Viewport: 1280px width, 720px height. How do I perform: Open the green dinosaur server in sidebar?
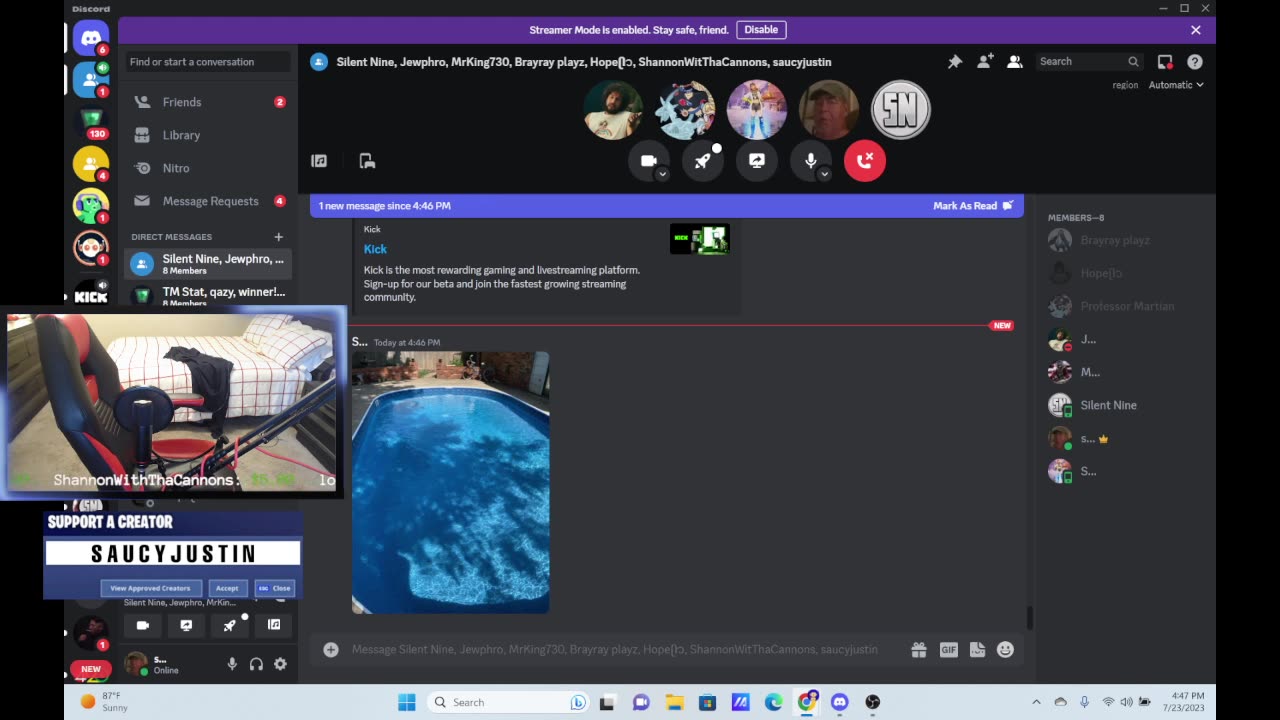click(91, 206)
